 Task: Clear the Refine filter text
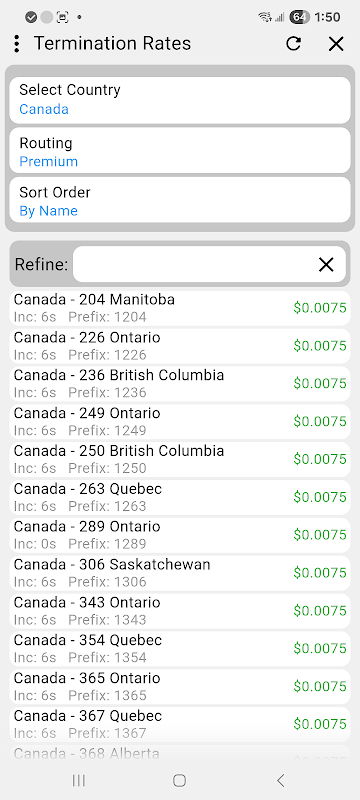(326, 264)
